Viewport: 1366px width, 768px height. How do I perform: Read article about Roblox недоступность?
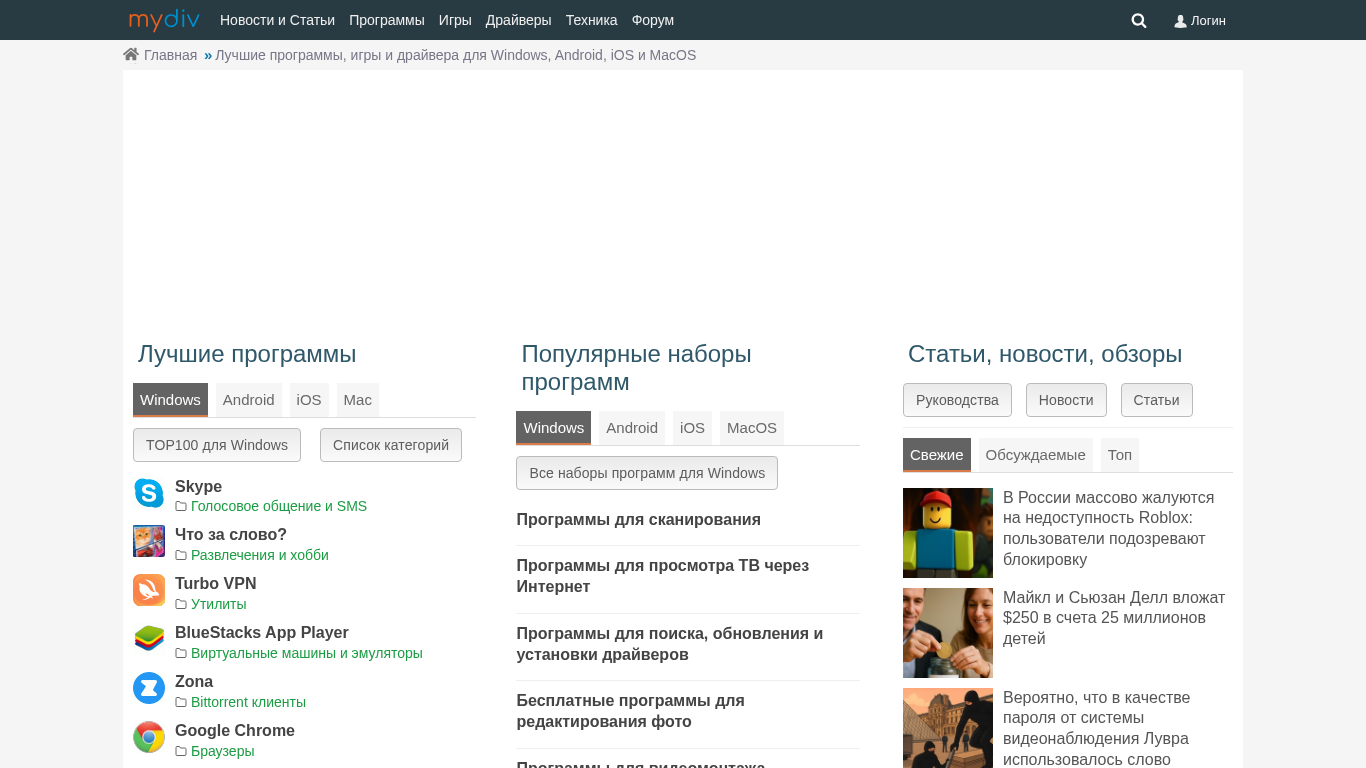pos(1110,528)
